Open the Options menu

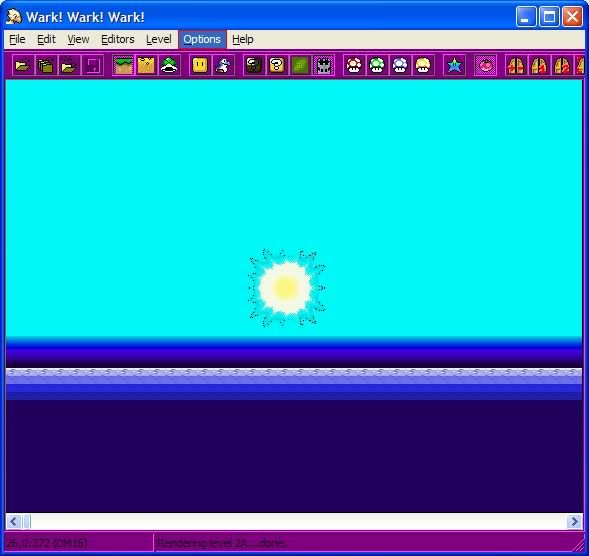pyautogui.click(x=202, y=39)
